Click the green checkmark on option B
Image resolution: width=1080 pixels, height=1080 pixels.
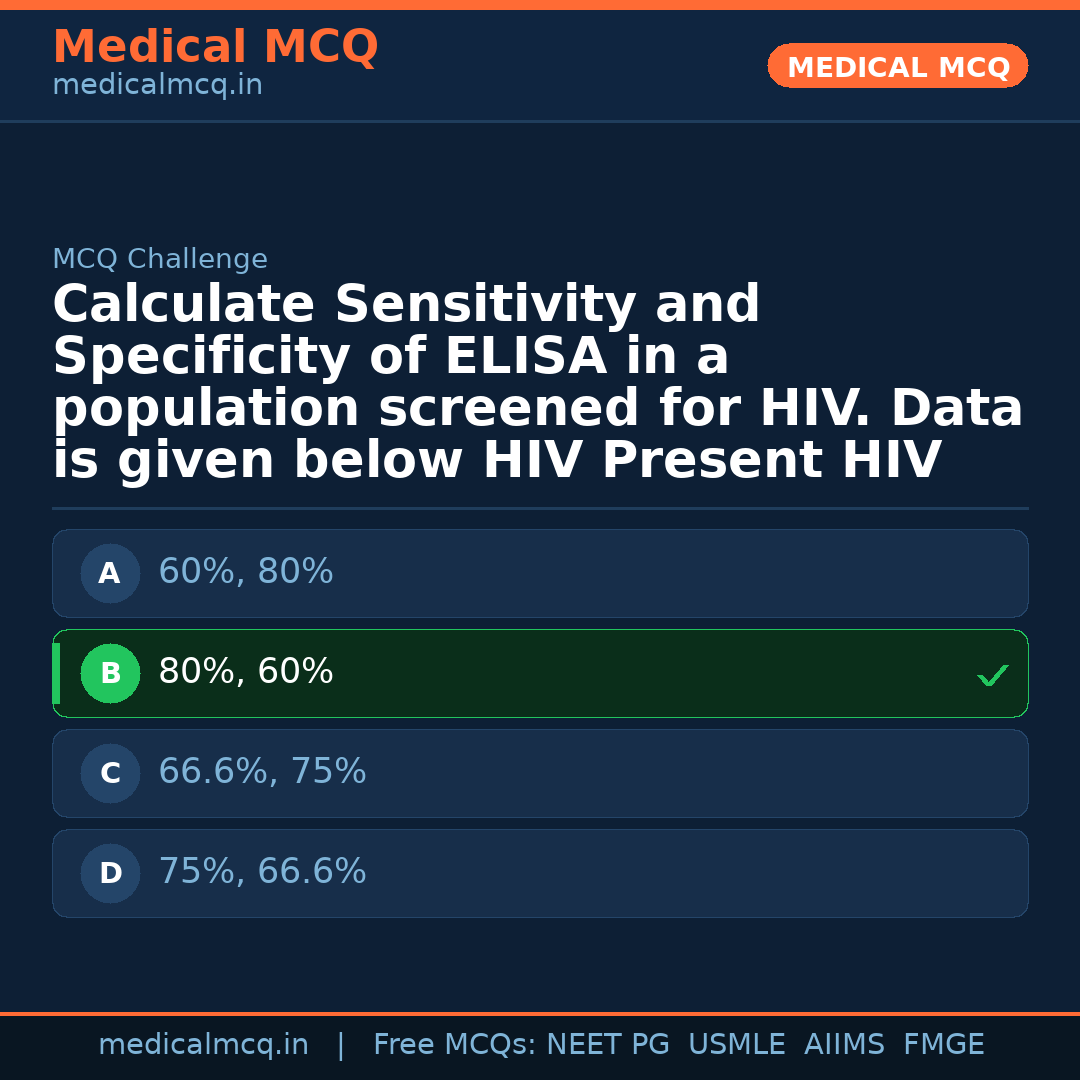click(x=992, y=676)
